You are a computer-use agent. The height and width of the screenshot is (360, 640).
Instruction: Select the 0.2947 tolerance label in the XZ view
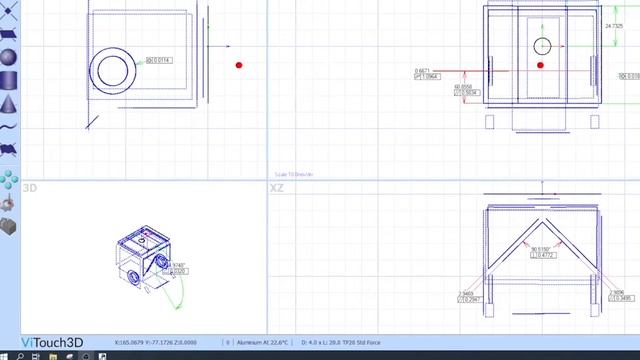pos(470,300)
